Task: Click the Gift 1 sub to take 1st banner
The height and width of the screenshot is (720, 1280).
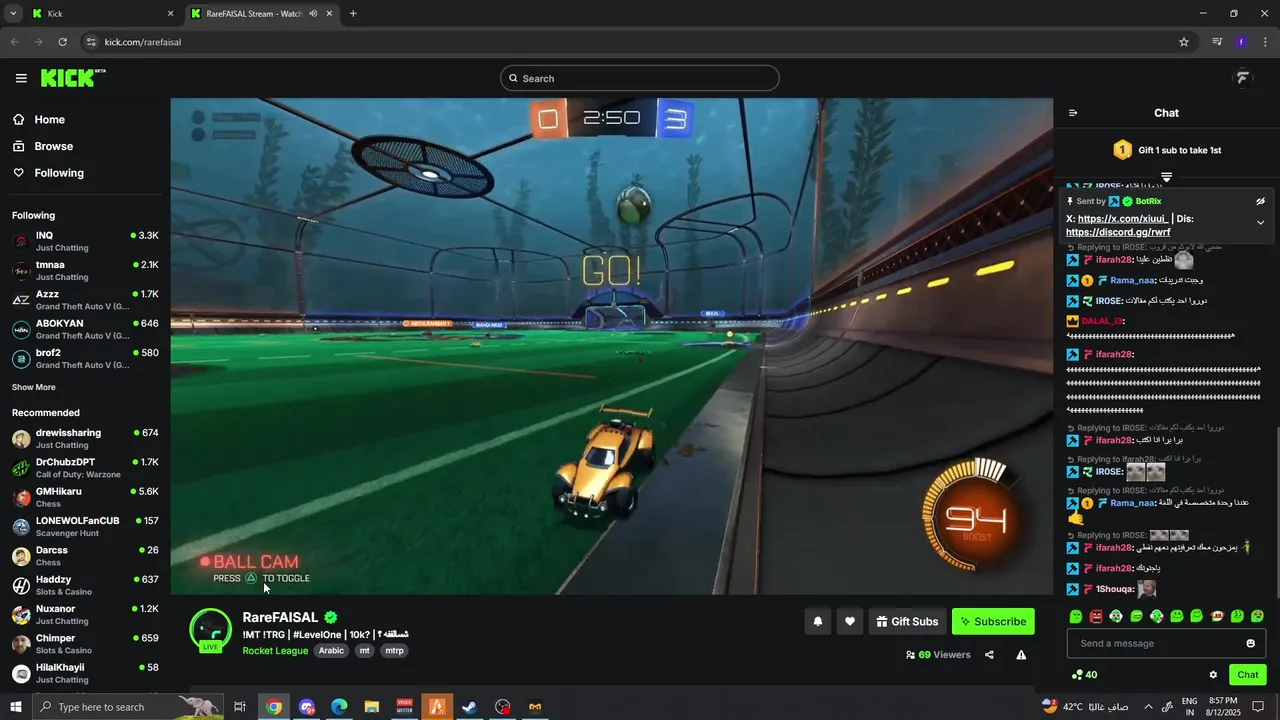Action: point(1166,150)
